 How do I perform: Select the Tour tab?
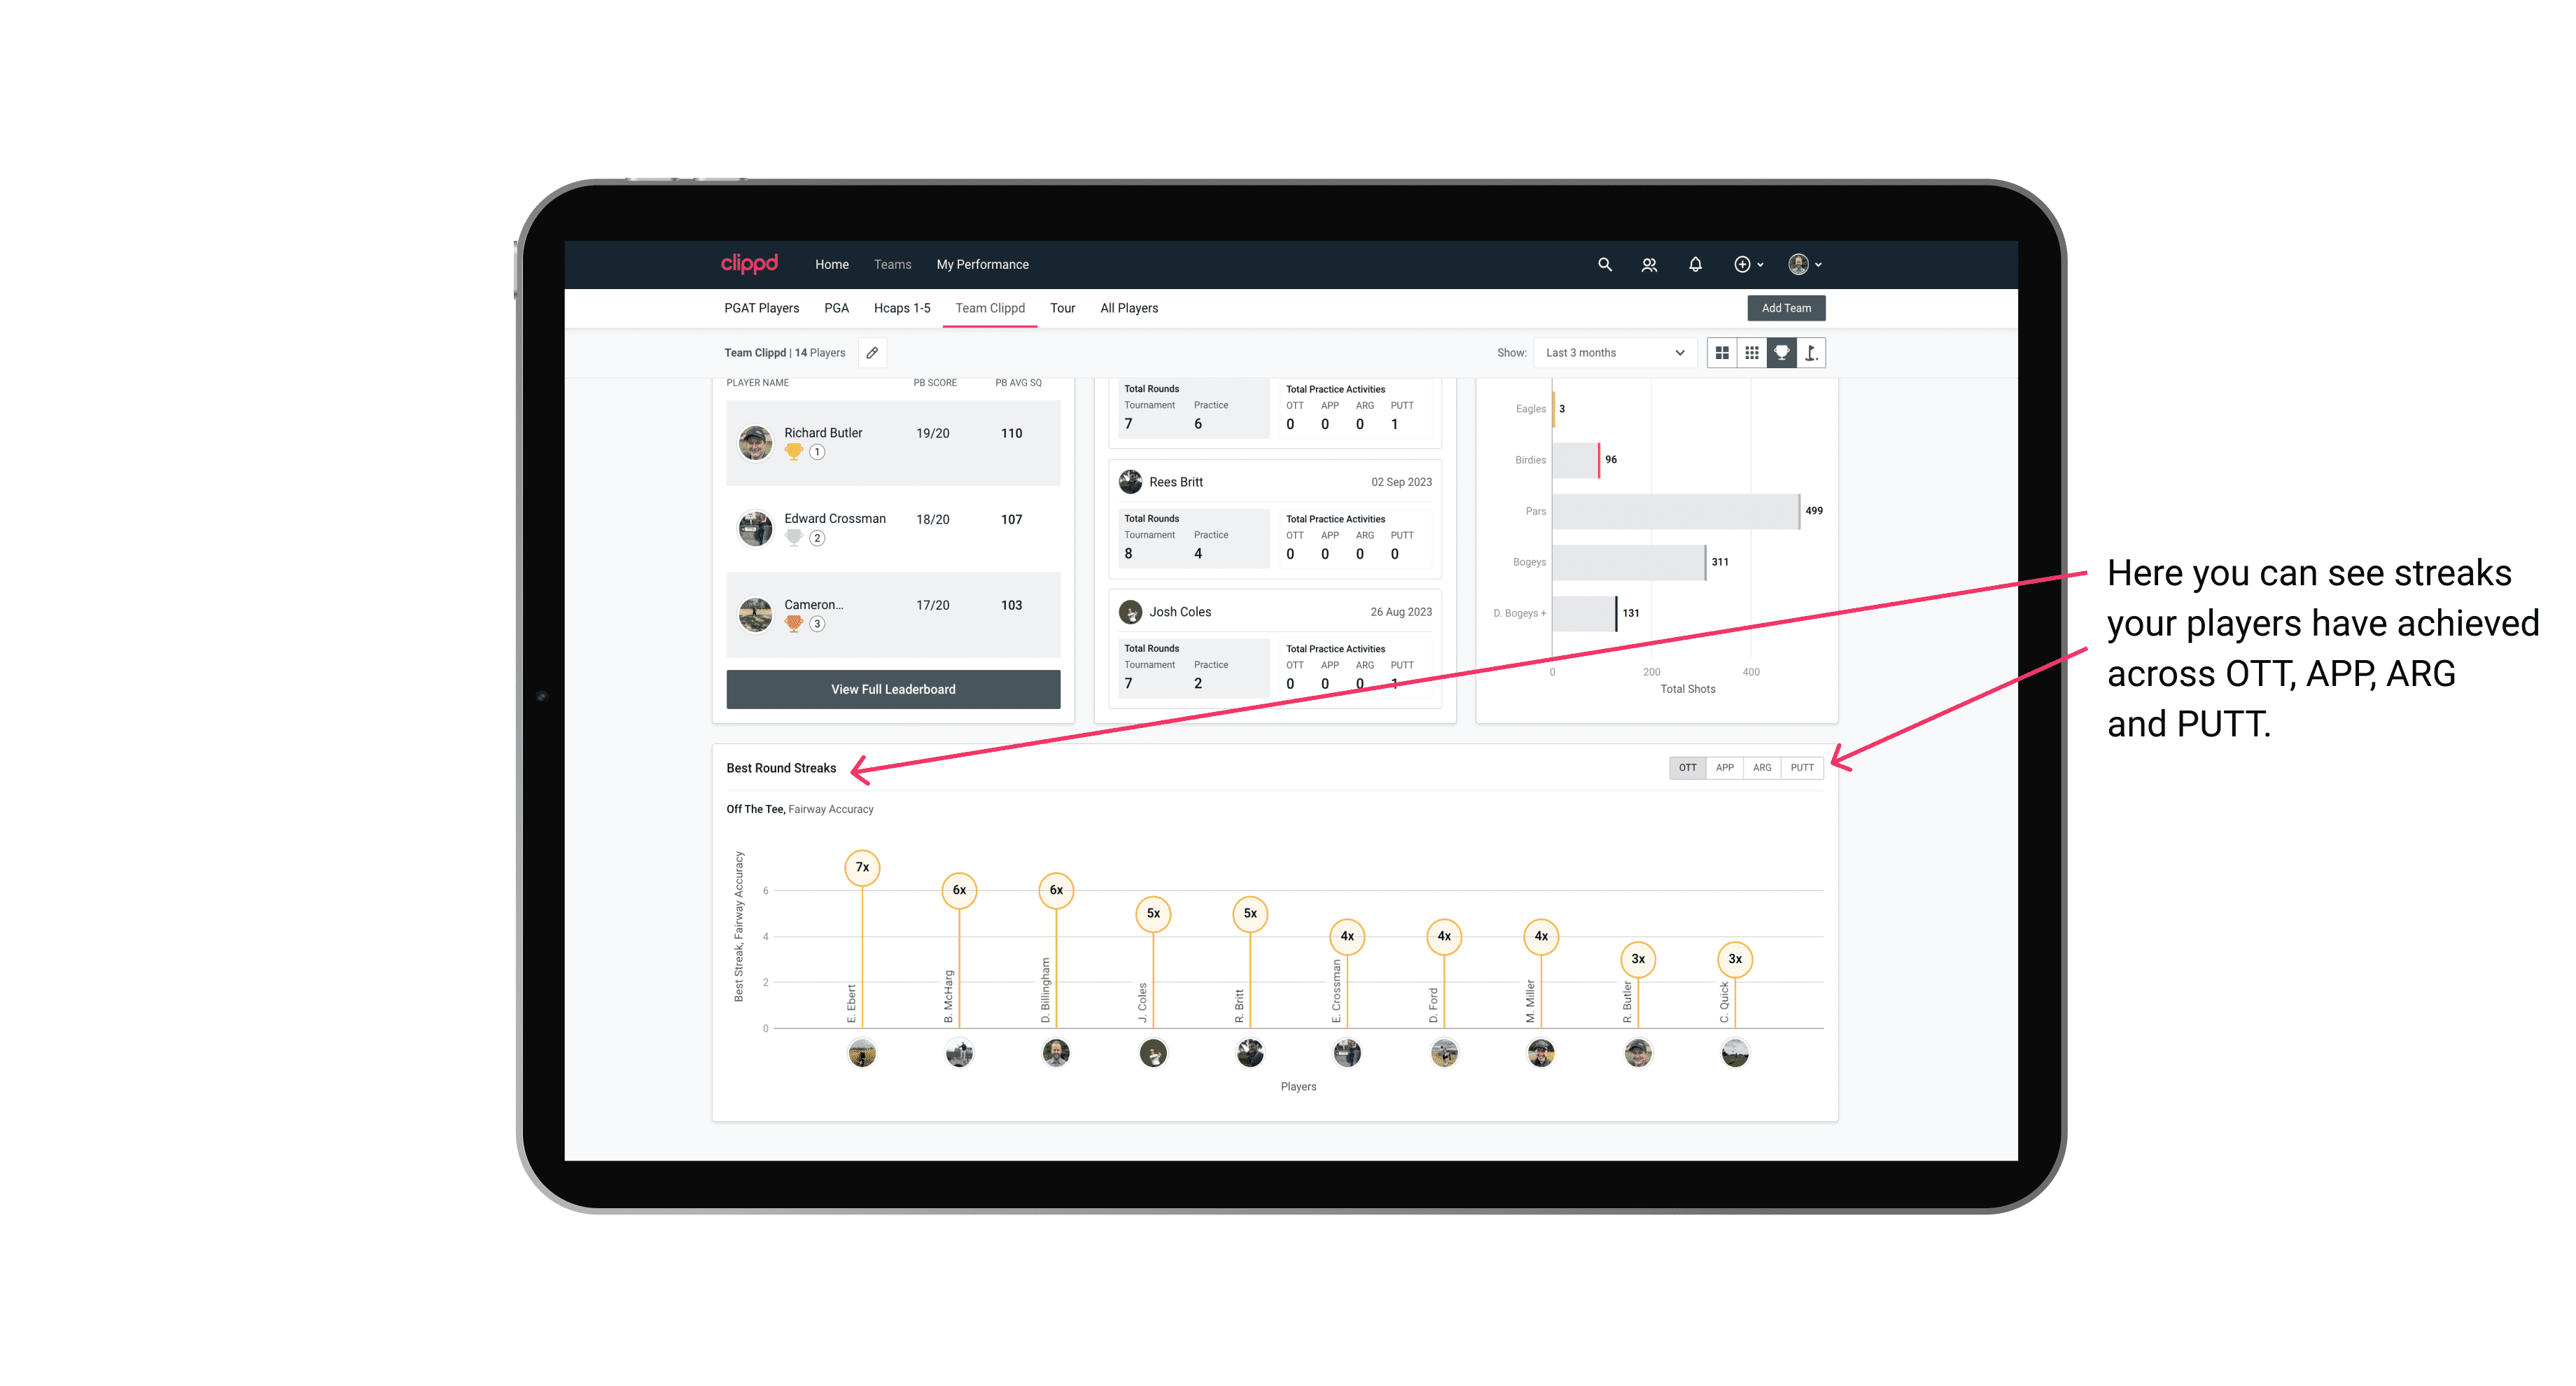[x=1061, y=309]
